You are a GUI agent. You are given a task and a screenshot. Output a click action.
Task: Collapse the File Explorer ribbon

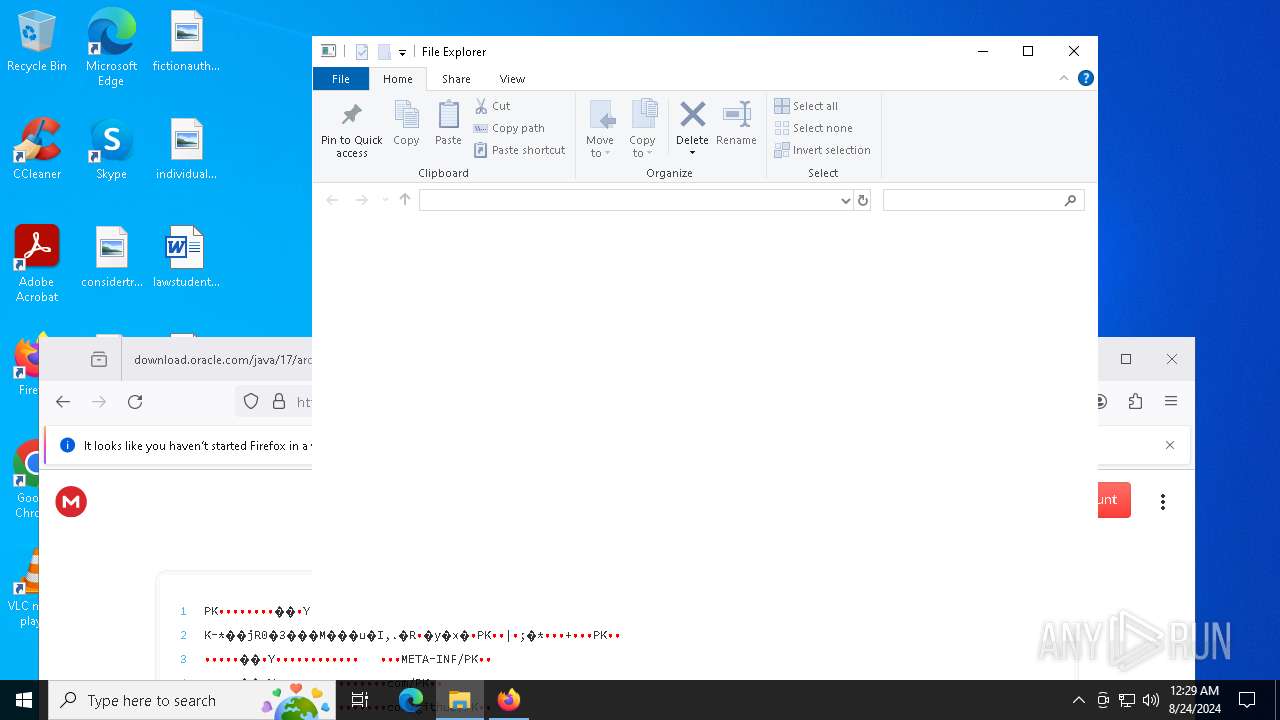tap(1064, 78)
